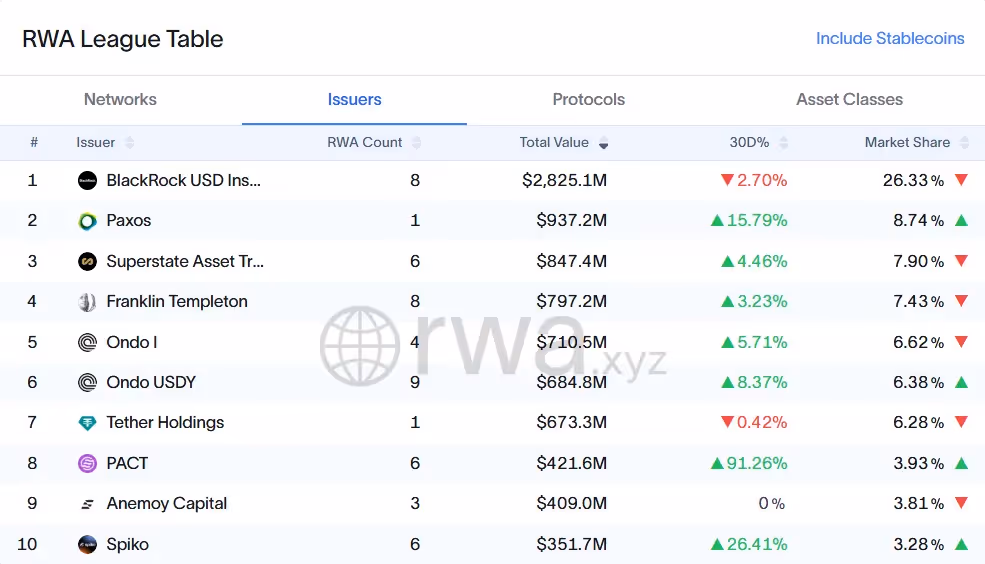Open the Superstate Asset Tr... issuer name
Image resolution: width=985 pixels, height=564 pixels.
[x=185, y=261]
